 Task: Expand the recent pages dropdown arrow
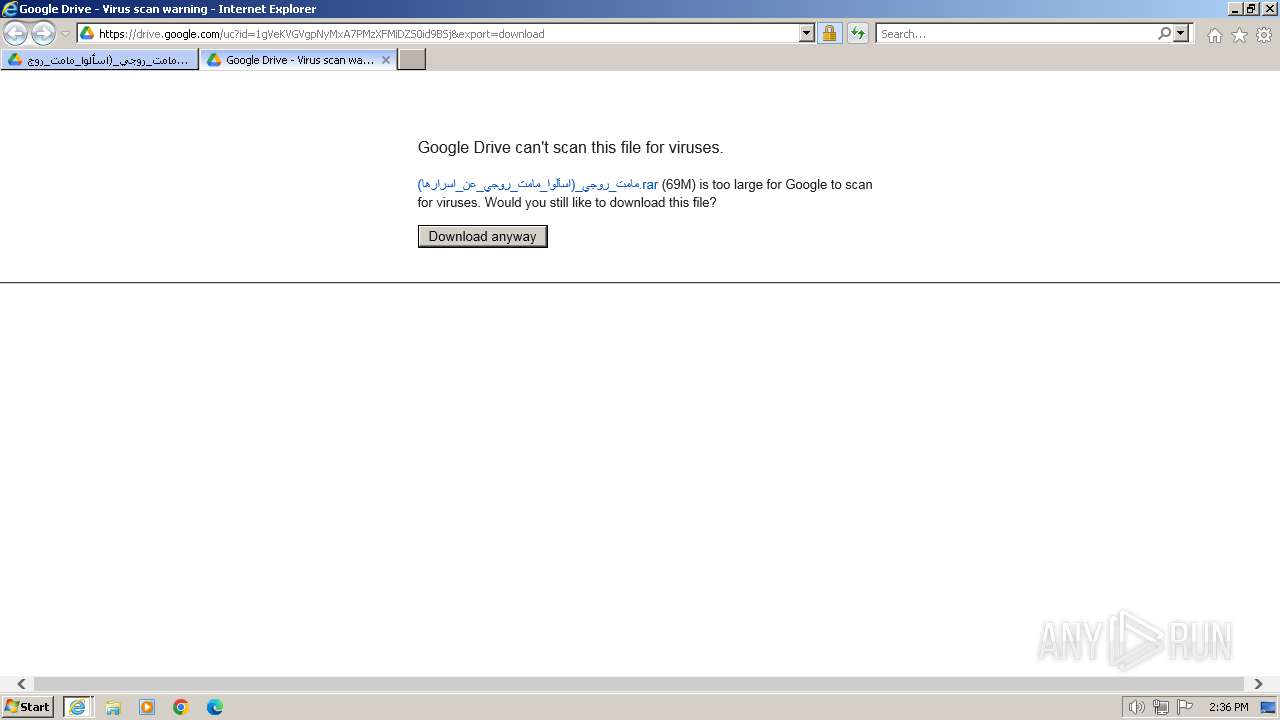[x=65, y=33]
